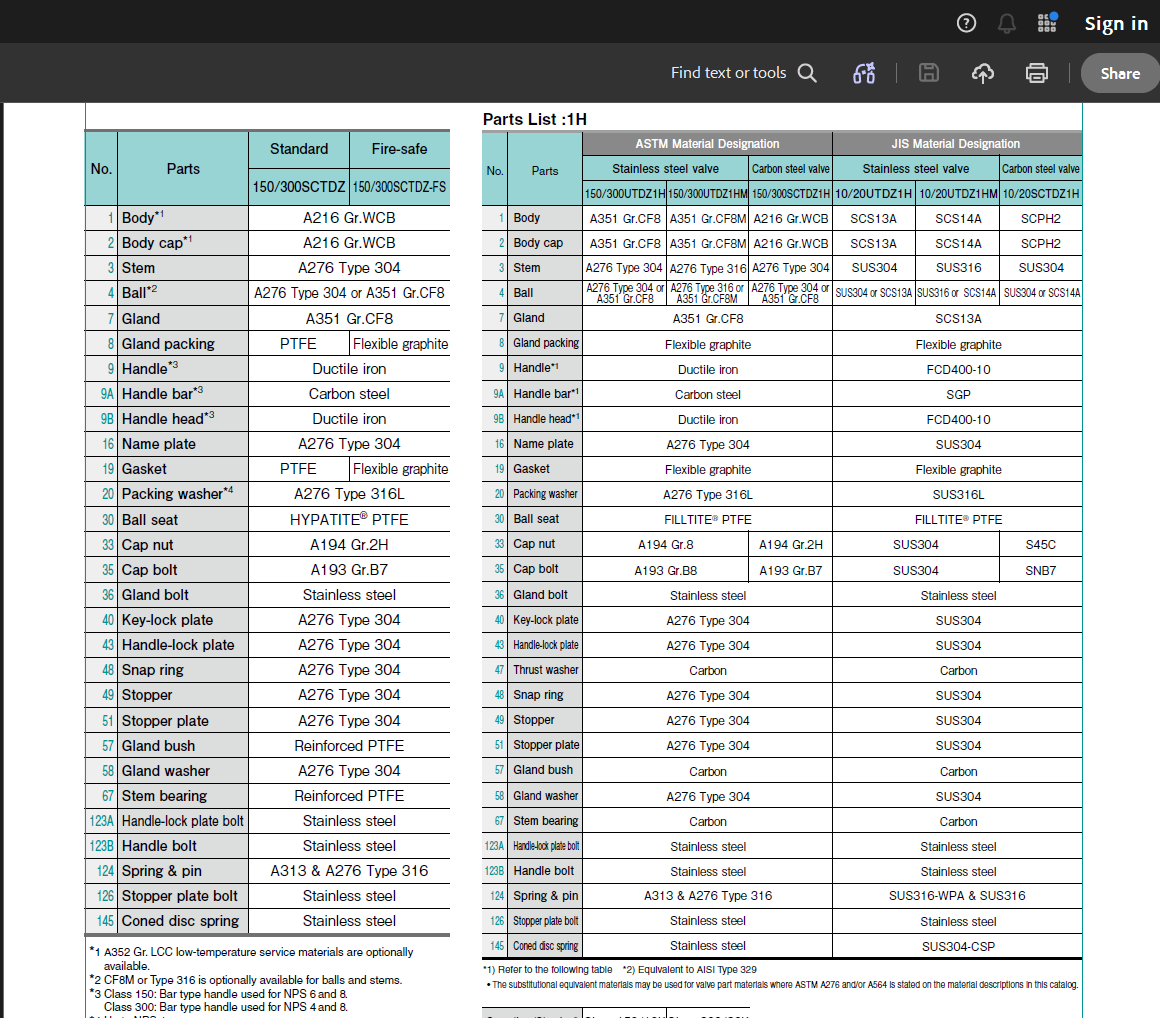Screen dimensions: 1160x1018
Task: Select the 'Coned disc spring' row in left table
Action: (x=268, y=920)
